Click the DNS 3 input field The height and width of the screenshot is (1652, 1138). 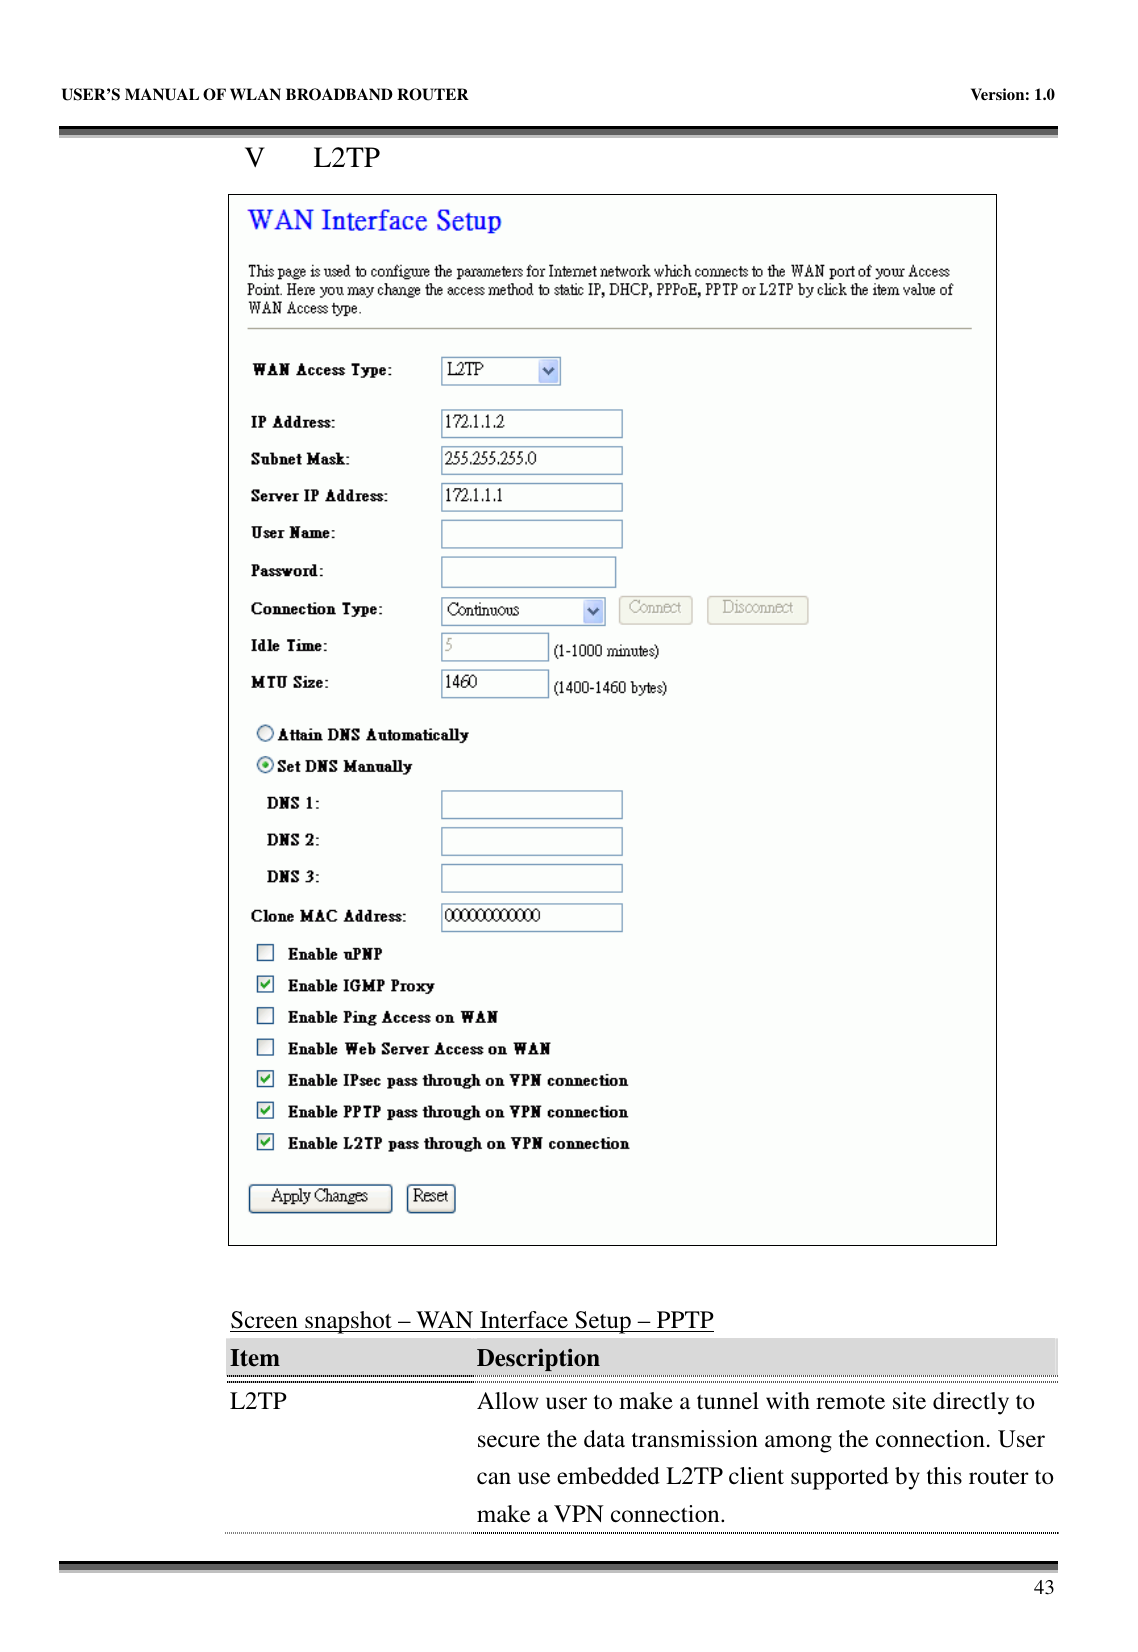531,878
